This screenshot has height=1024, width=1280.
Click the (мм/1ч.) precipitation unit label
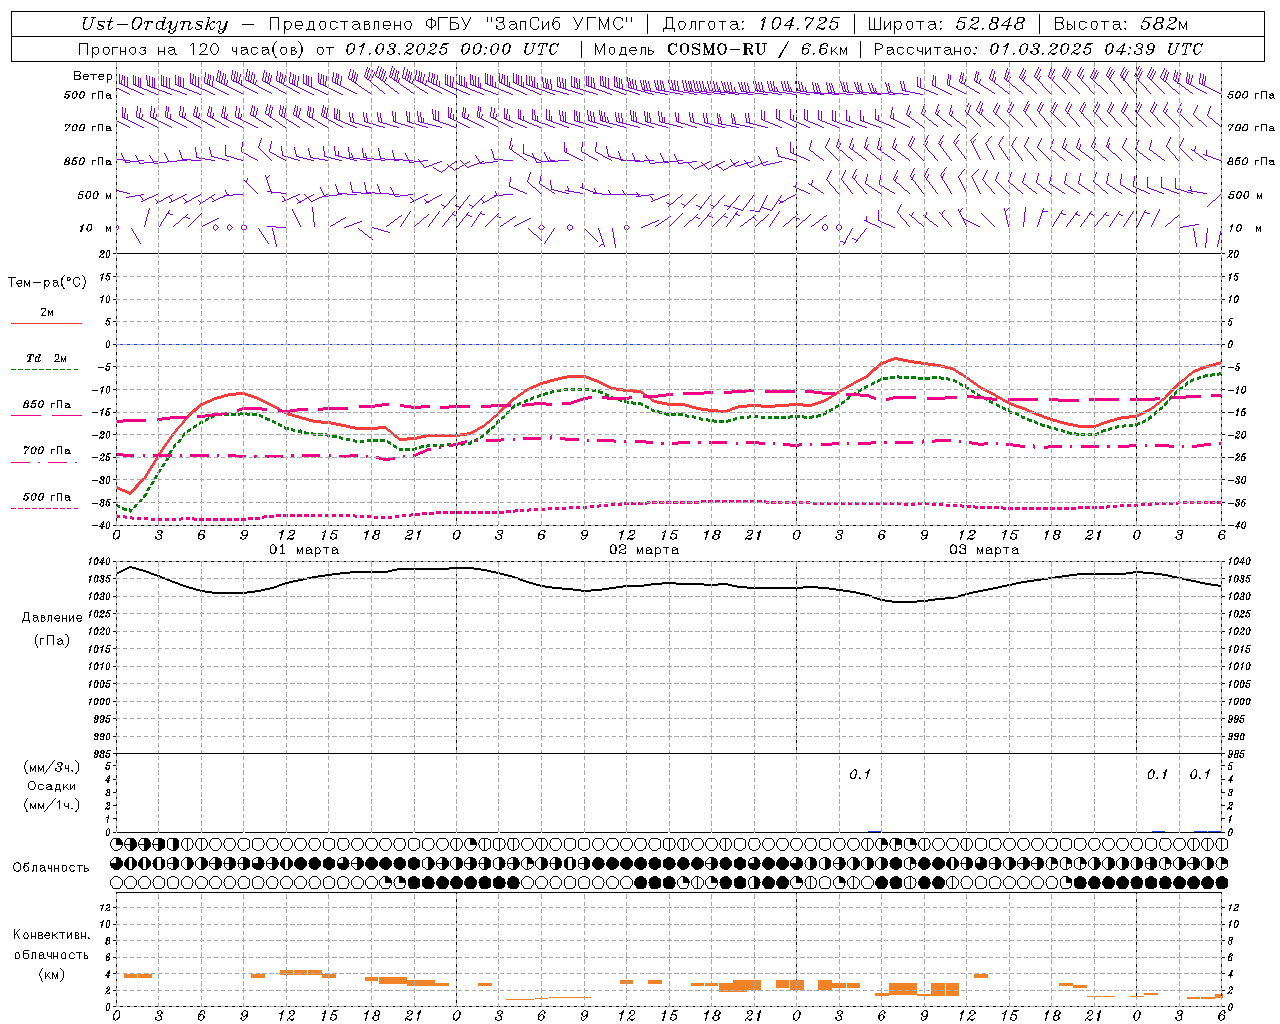(x=52, y=805)
